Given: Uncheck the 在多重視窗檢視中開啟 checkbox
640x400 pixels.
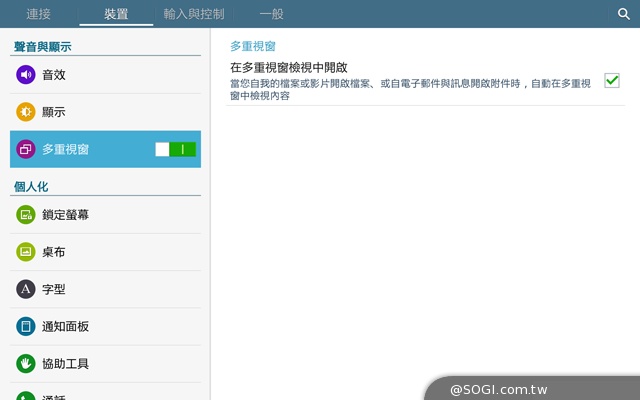Looking at the screenshot, I should pyautogui.click(x=612, y=81).
